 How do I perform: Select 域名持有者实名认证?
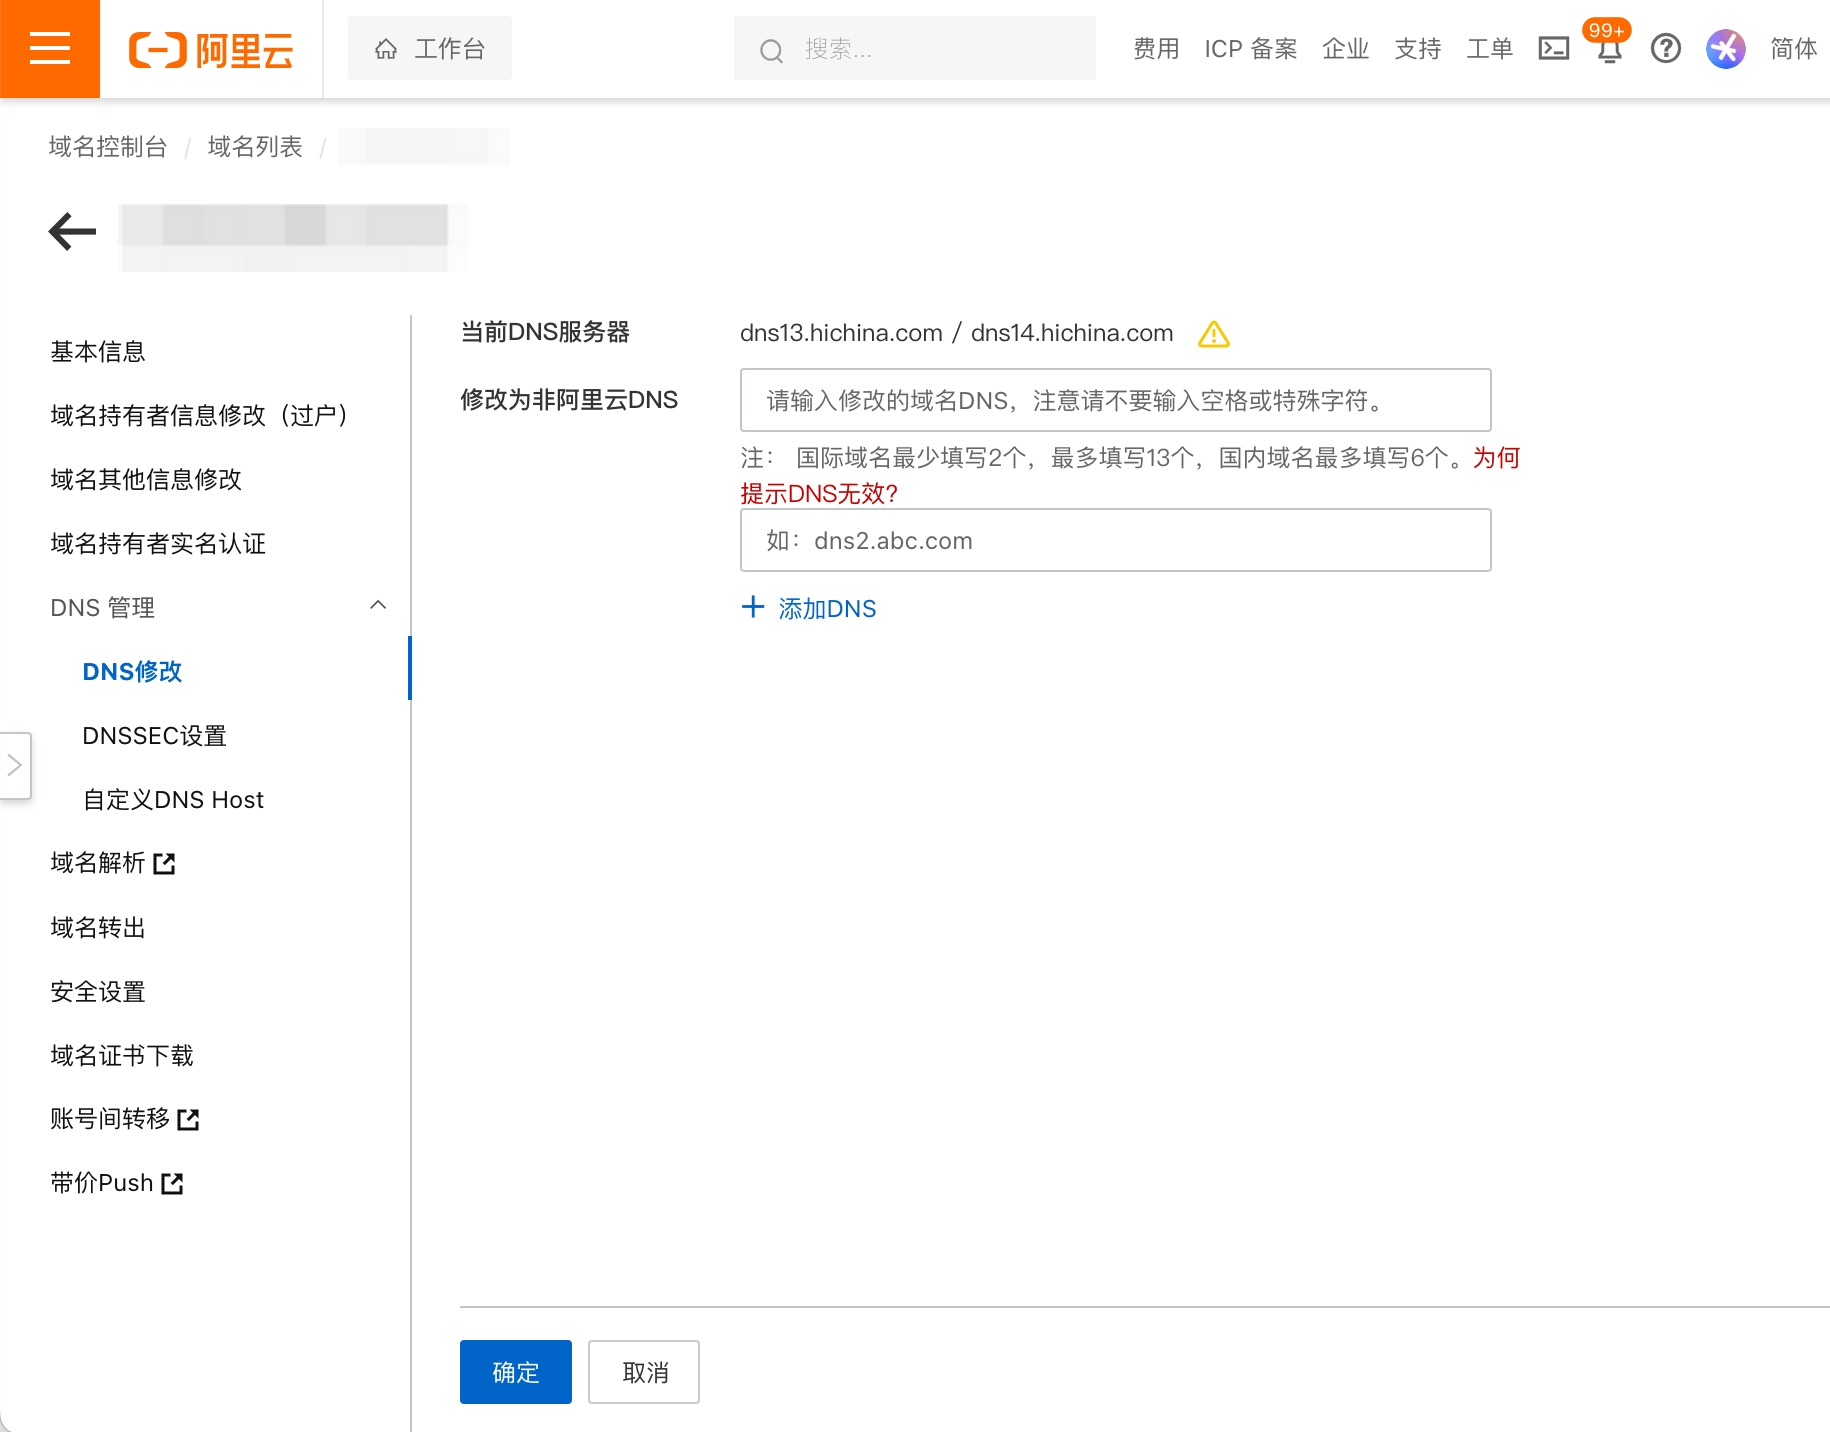pos(158,543)
